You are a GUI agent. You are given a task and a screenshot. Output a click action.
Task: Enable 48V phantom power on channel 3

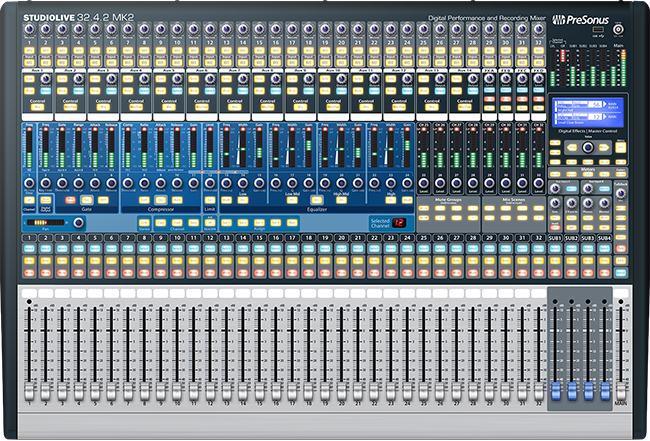62,51
